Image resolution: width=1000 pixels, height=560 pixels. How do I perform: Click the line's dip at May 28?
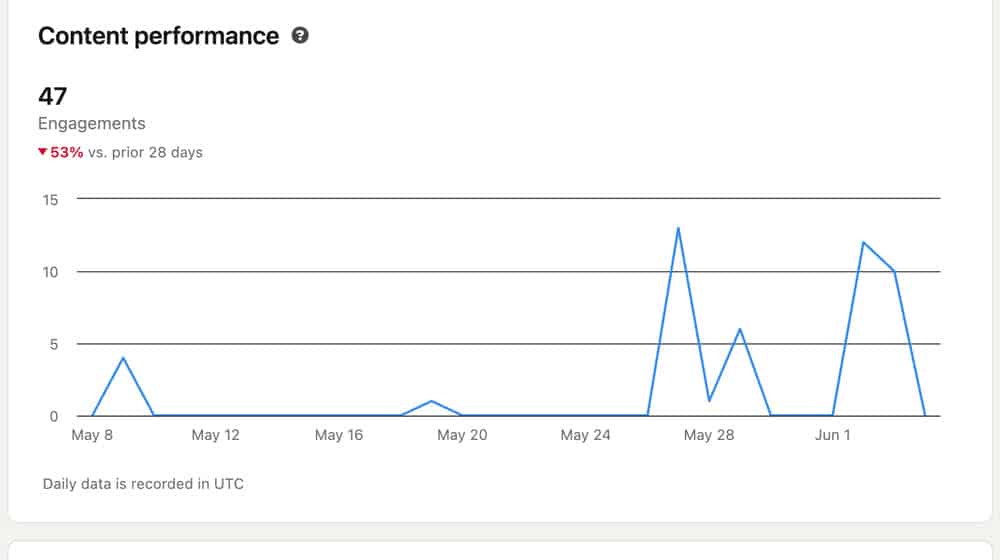709,401
